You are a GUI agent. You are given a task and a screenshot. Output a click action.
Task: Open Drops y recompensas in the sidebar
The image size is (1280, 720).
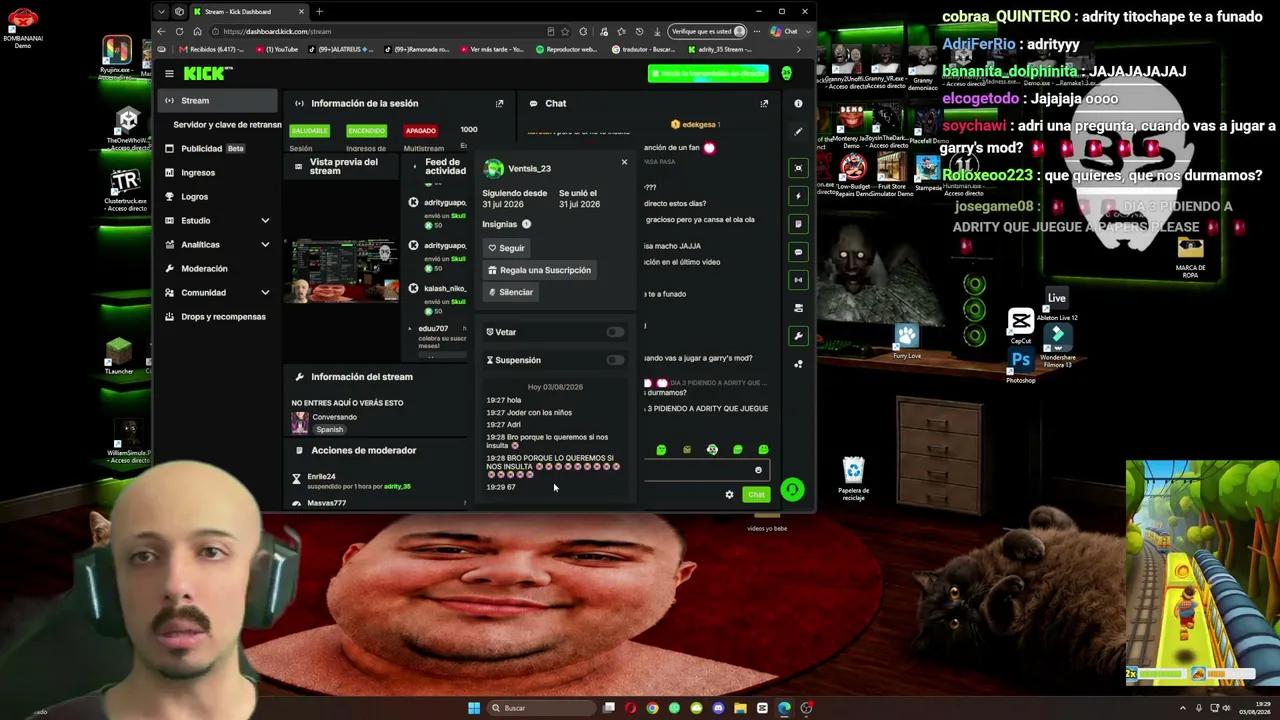click(x=216, y=316)
